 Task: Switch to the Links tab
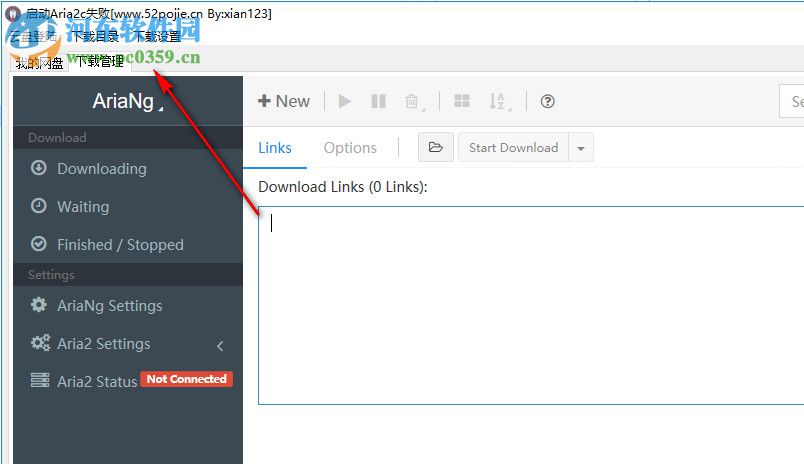(275, 148)
